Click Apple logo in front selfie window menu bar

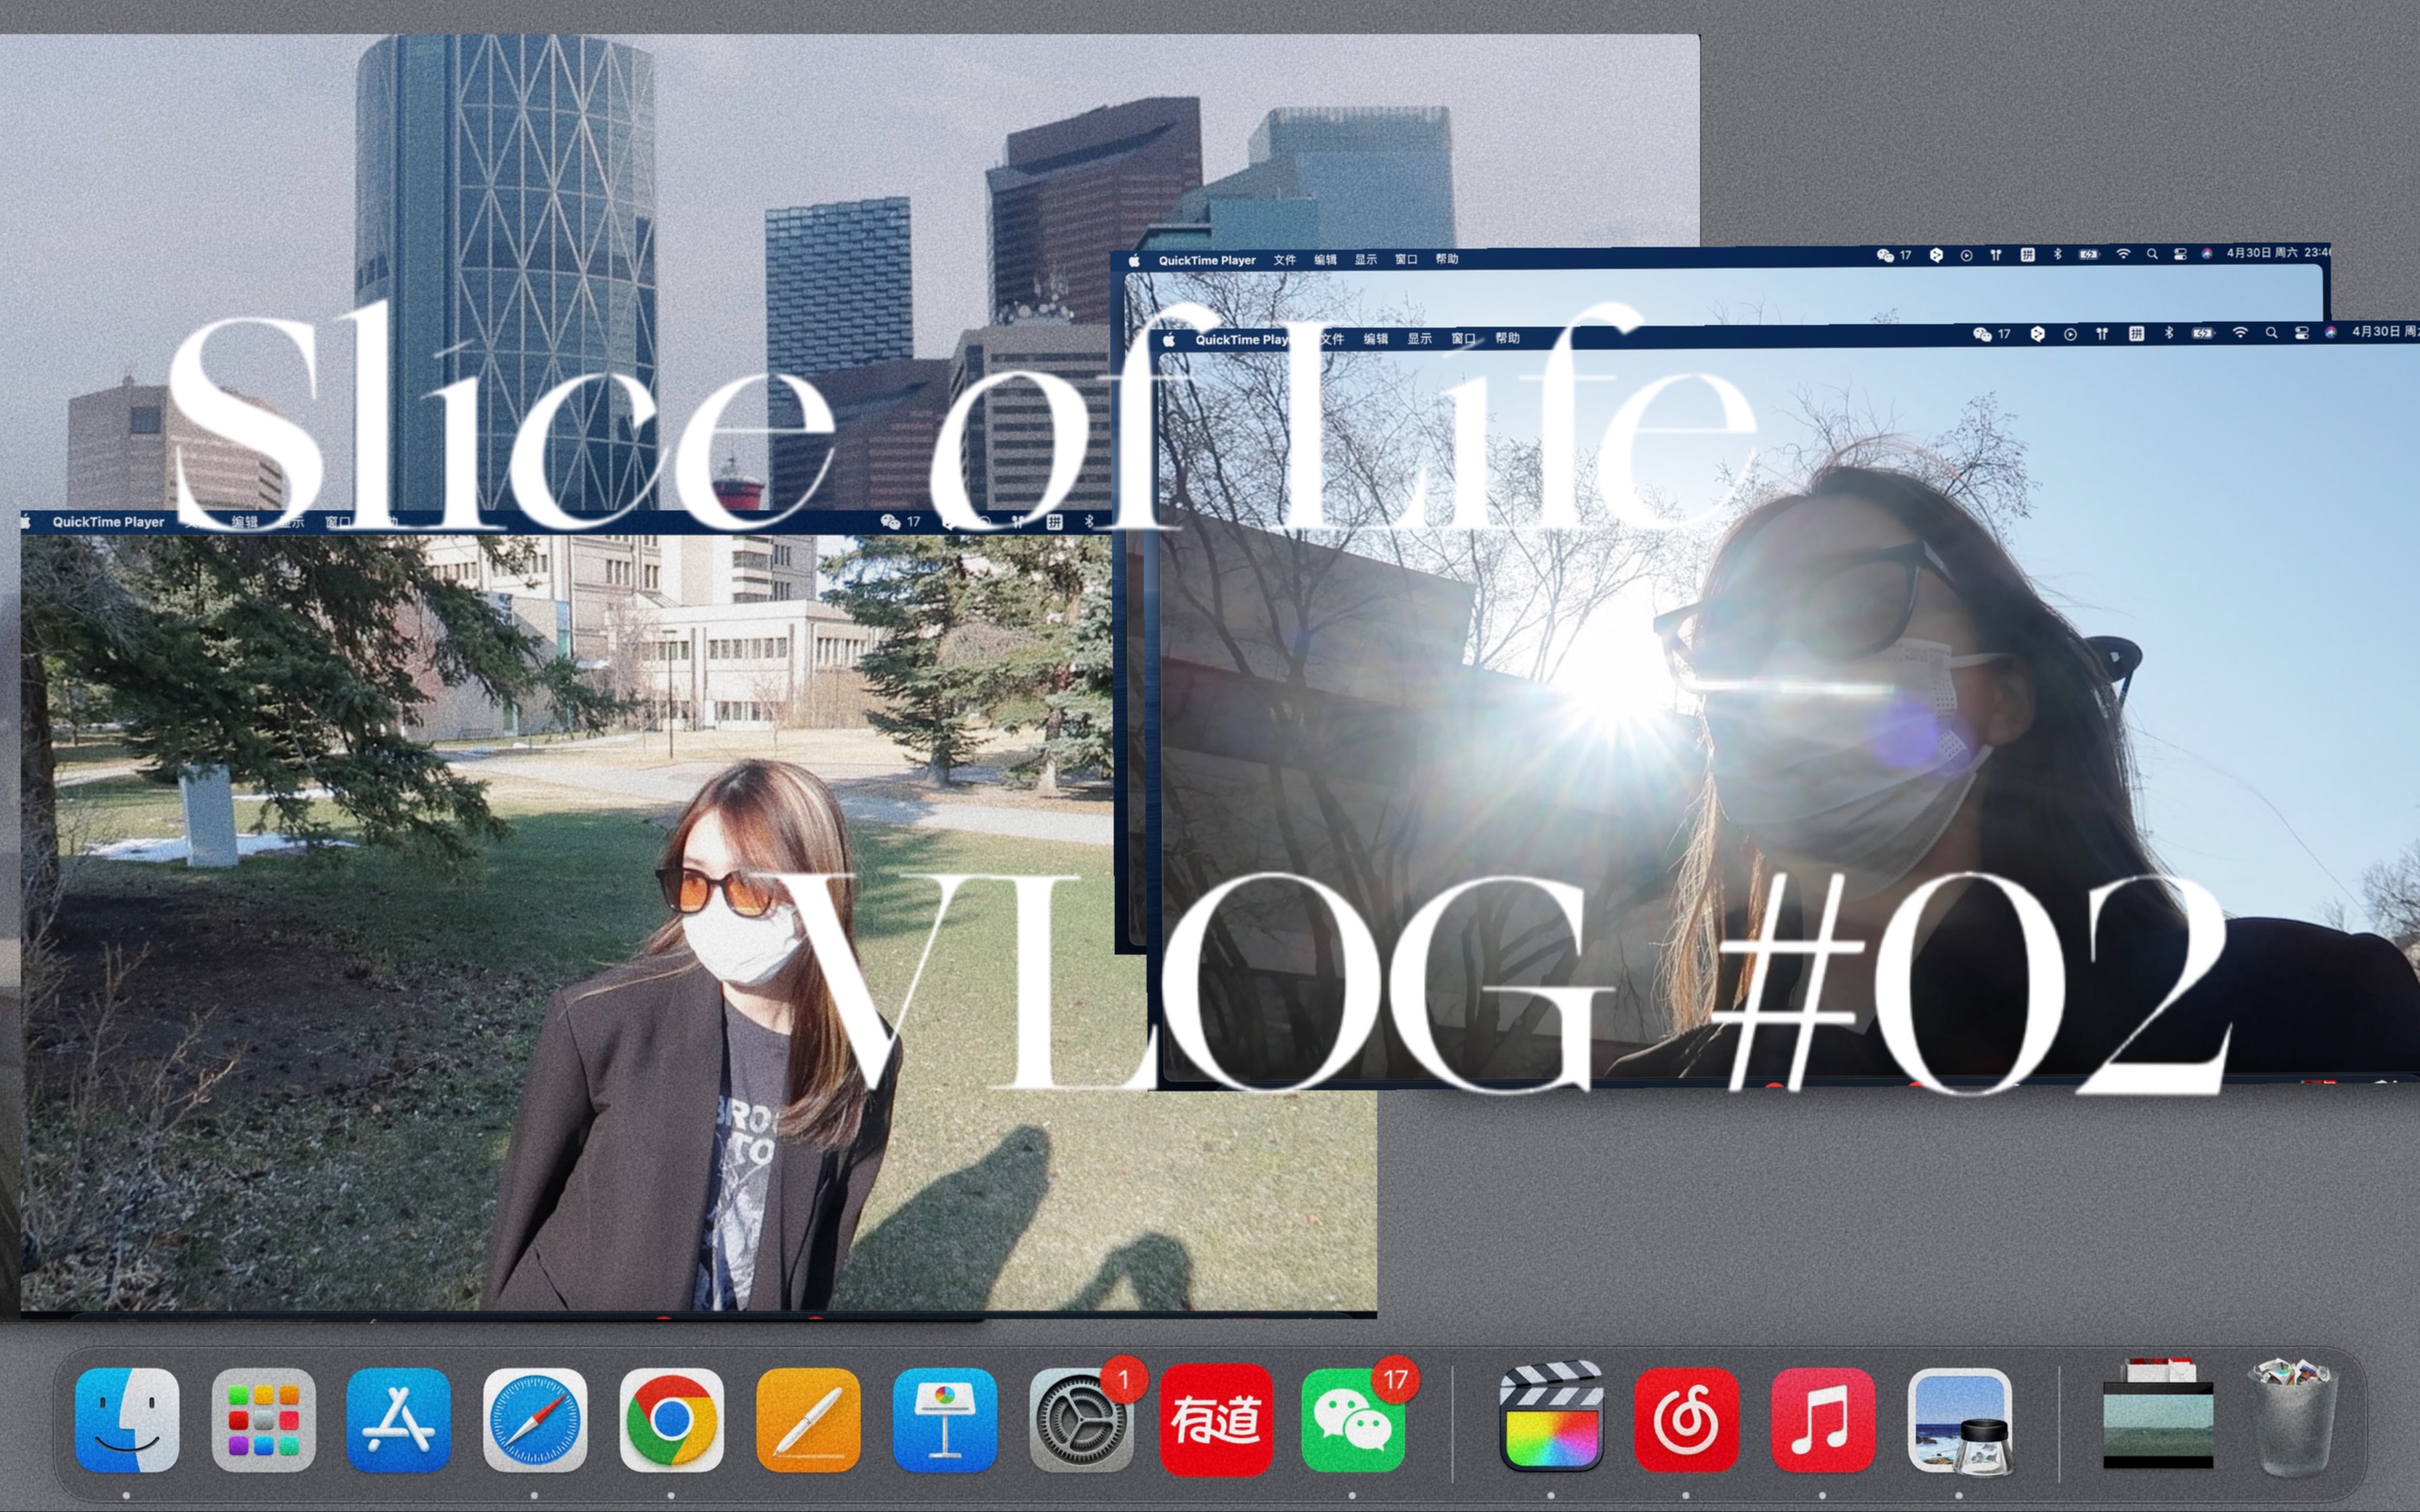coord(1169,340)
